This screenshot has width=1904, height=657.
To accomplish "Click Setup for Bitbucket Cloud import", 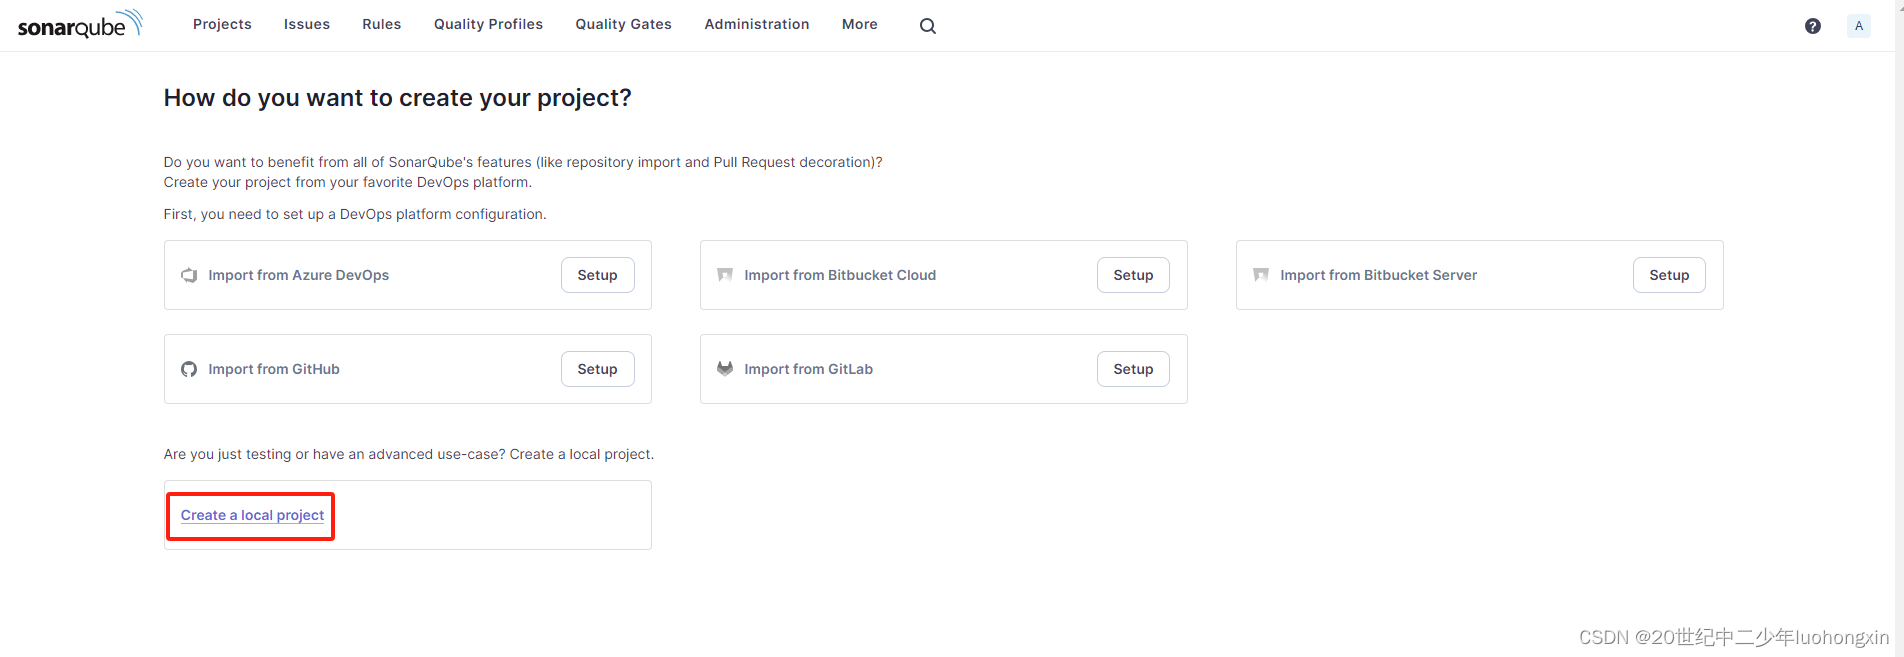I will point(1134,275).
